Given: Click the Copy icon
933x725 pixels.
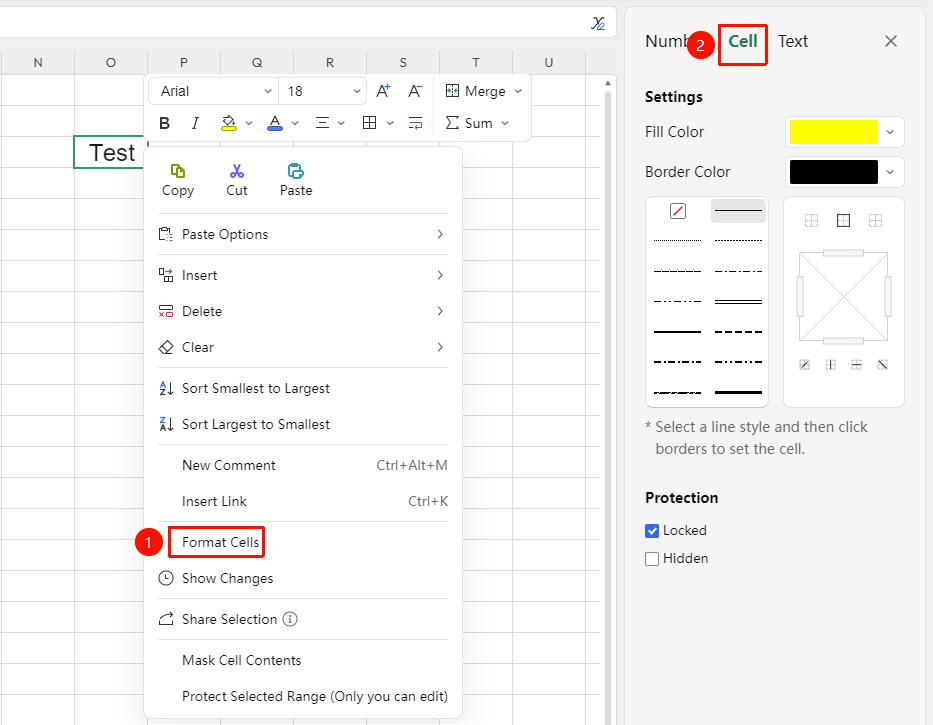Looking at the screenshot, I should coord(177,171).
